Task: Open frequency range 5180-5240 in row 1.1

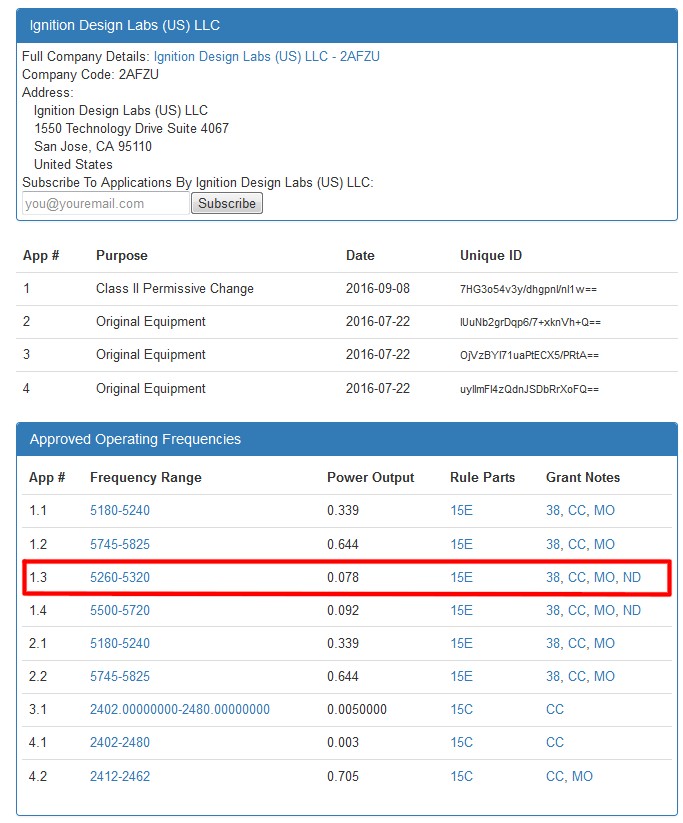Action: [x=120, y=510]
